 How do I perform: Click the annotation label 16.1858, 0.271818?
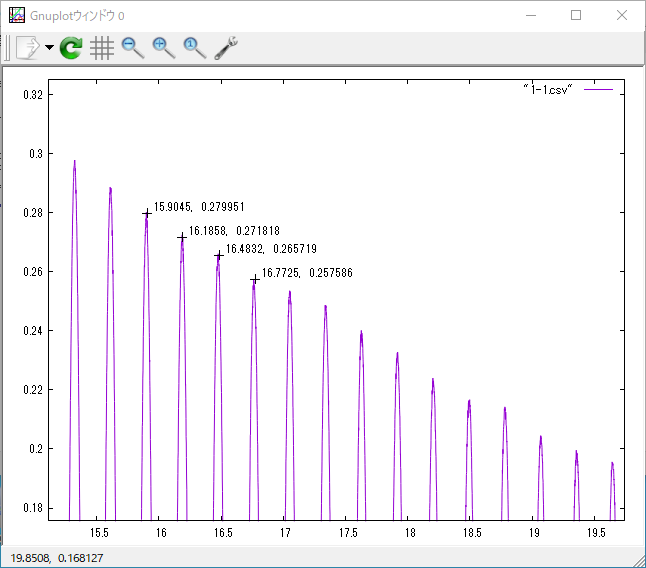[x=234, y=231]
